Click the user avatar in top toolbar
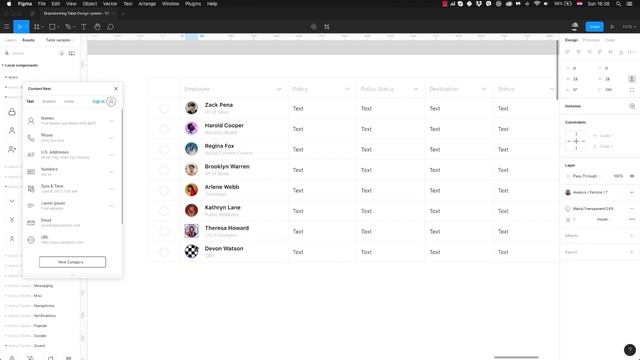 575,27
